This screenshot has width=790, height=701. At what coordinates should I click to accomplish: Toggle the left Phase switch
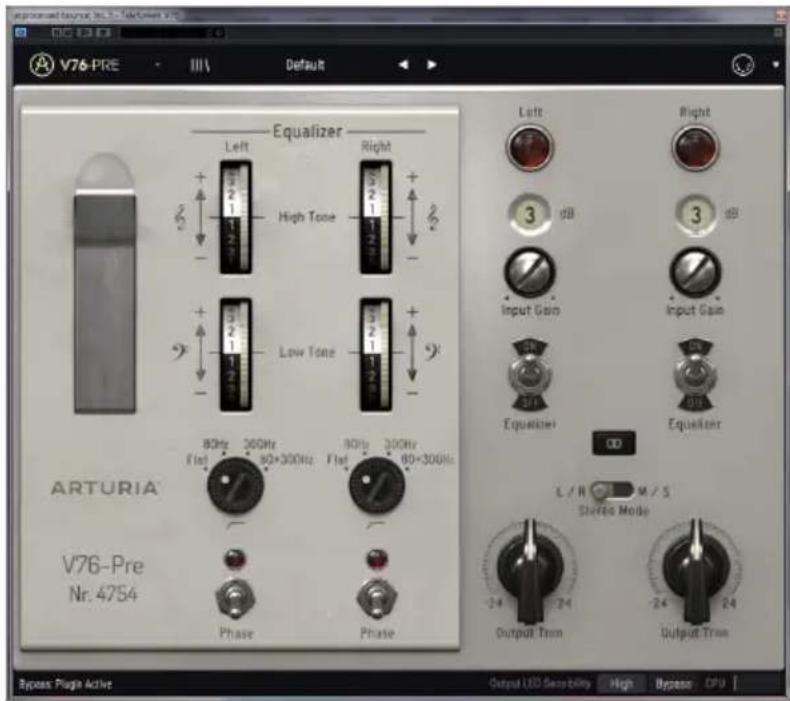point(235,599)
